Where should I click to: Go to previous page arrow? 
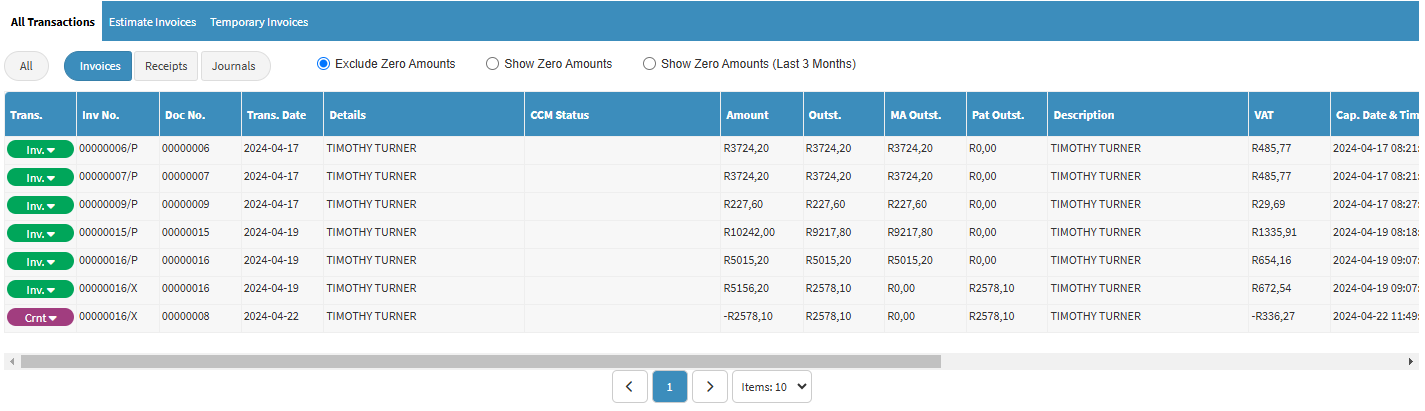tap(629, 386)
